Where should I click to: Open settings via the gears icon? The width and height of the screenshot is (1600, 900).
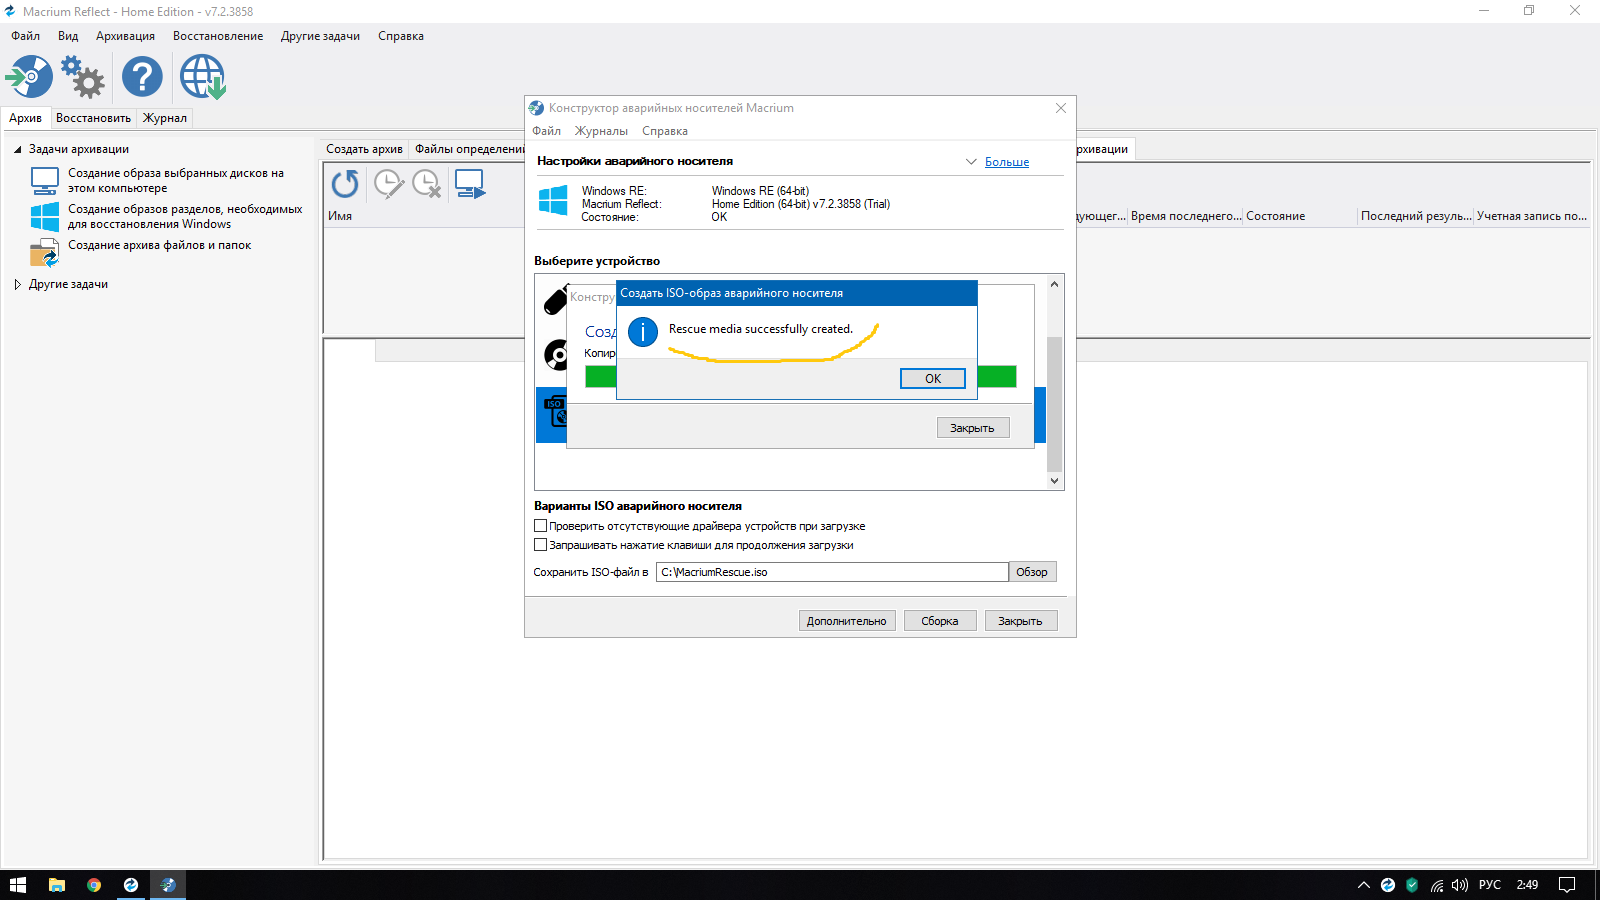(x=83, y=77)
